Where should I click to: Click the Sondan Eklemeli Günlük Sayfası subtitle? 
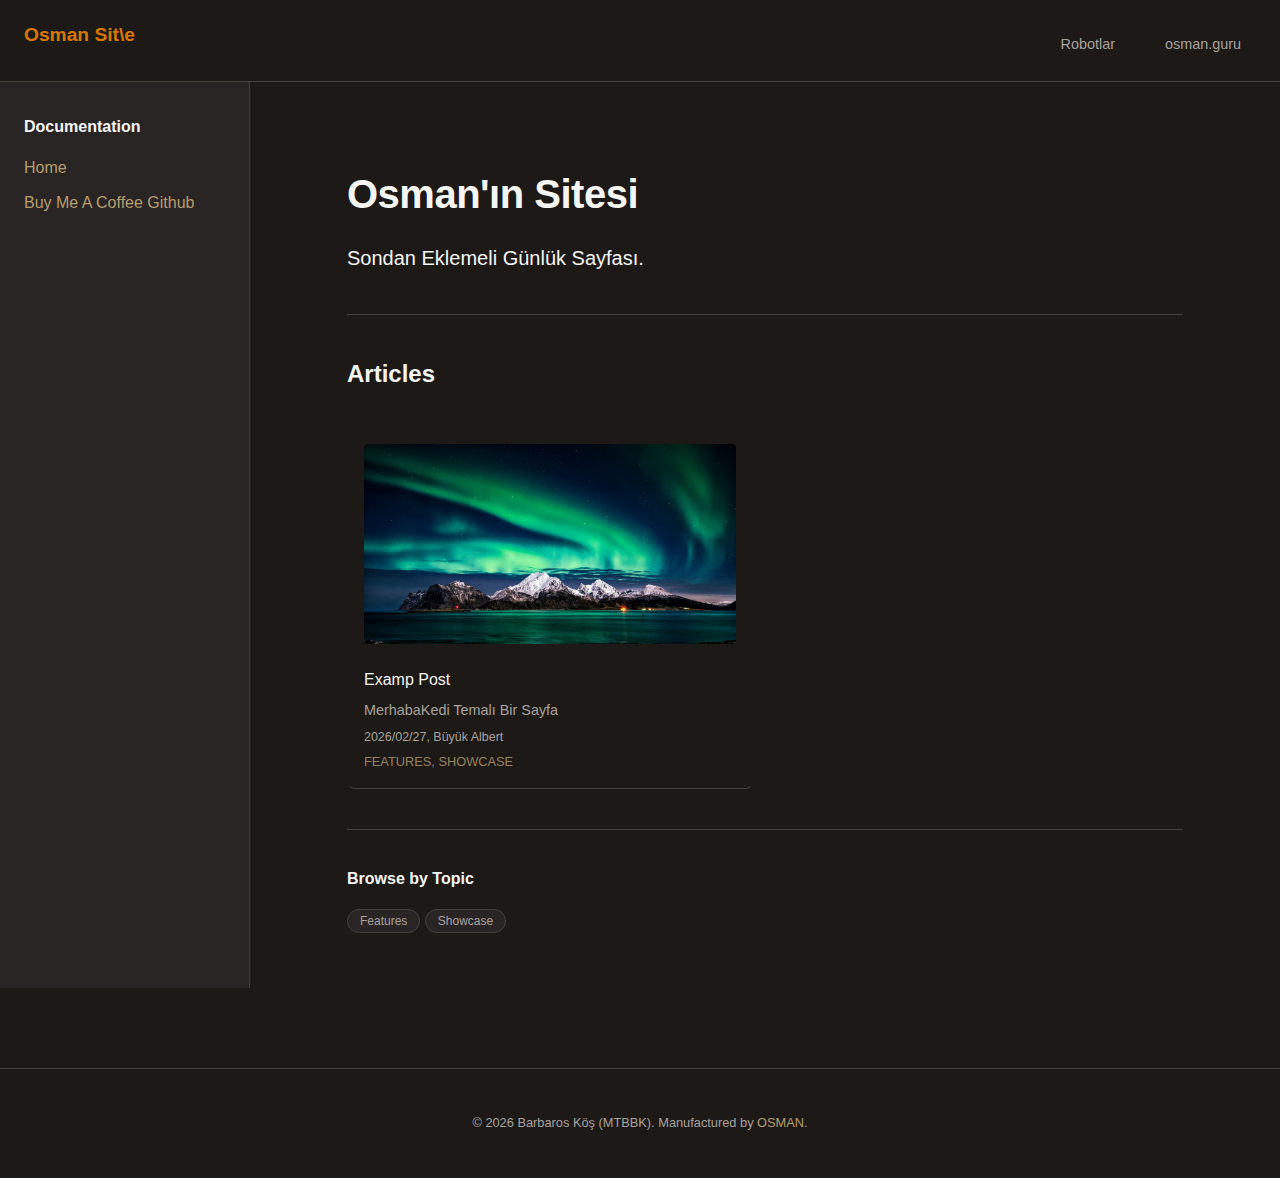(495, 258)
